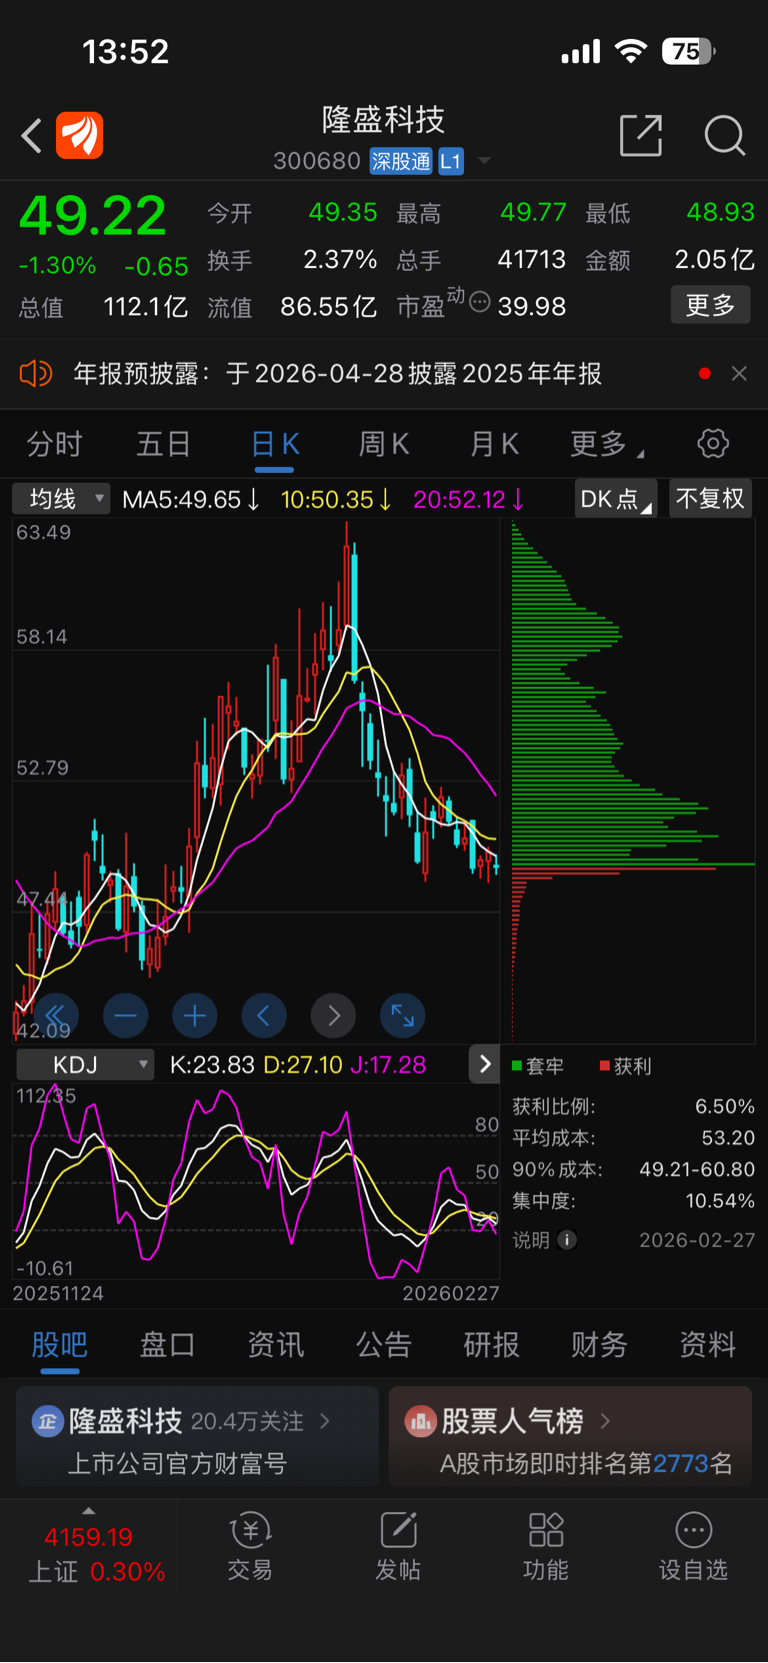This screenshot has width=768, height=1663.
Task: Select 日K chart tab
Action: click(275, 444)
